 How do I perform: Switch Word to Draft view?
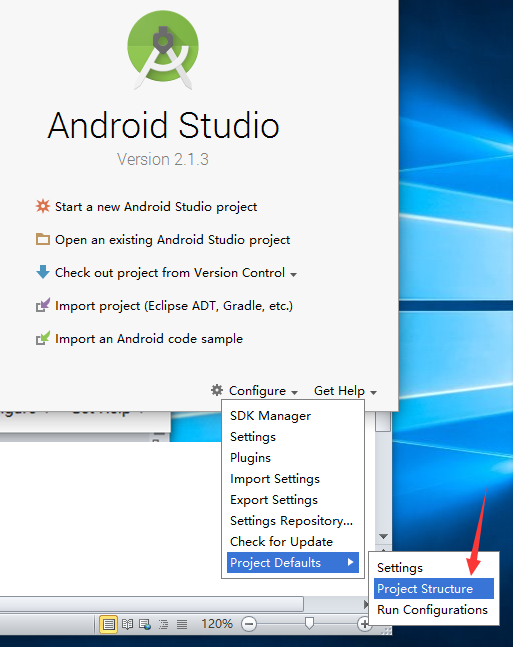pos(182,624)
